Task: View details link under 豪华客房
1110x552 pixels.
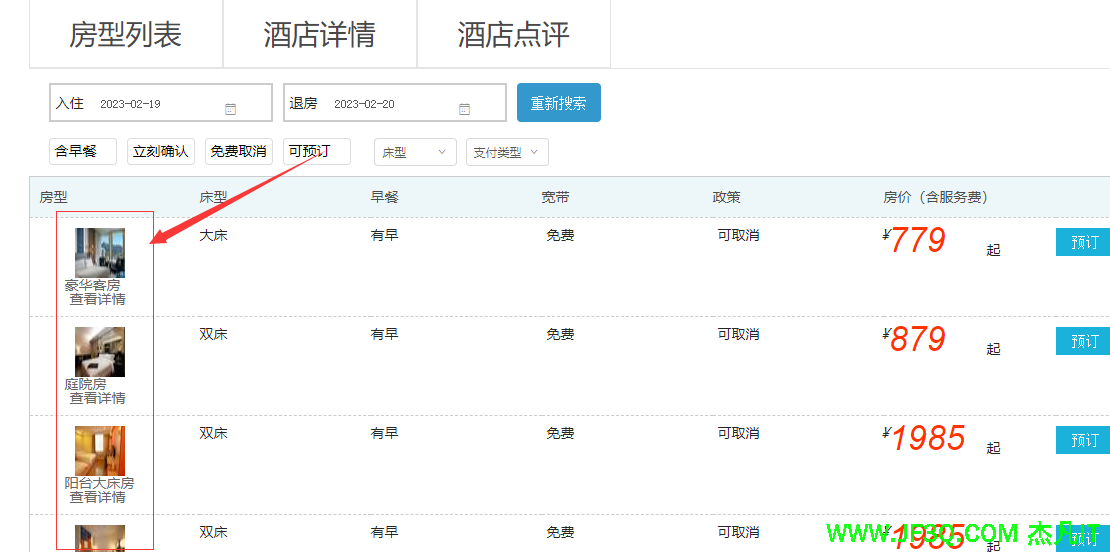Action: click(97, 299)
